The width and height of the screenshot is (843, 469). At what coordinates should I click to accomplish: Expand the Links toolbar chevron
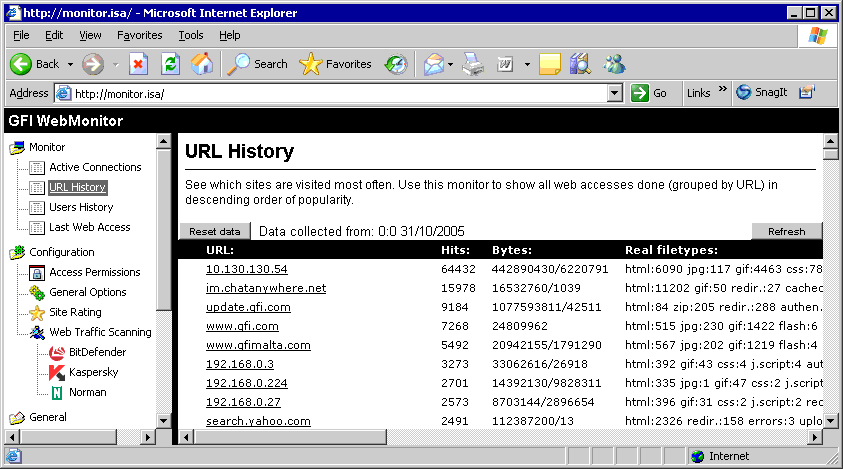(723, 89)
